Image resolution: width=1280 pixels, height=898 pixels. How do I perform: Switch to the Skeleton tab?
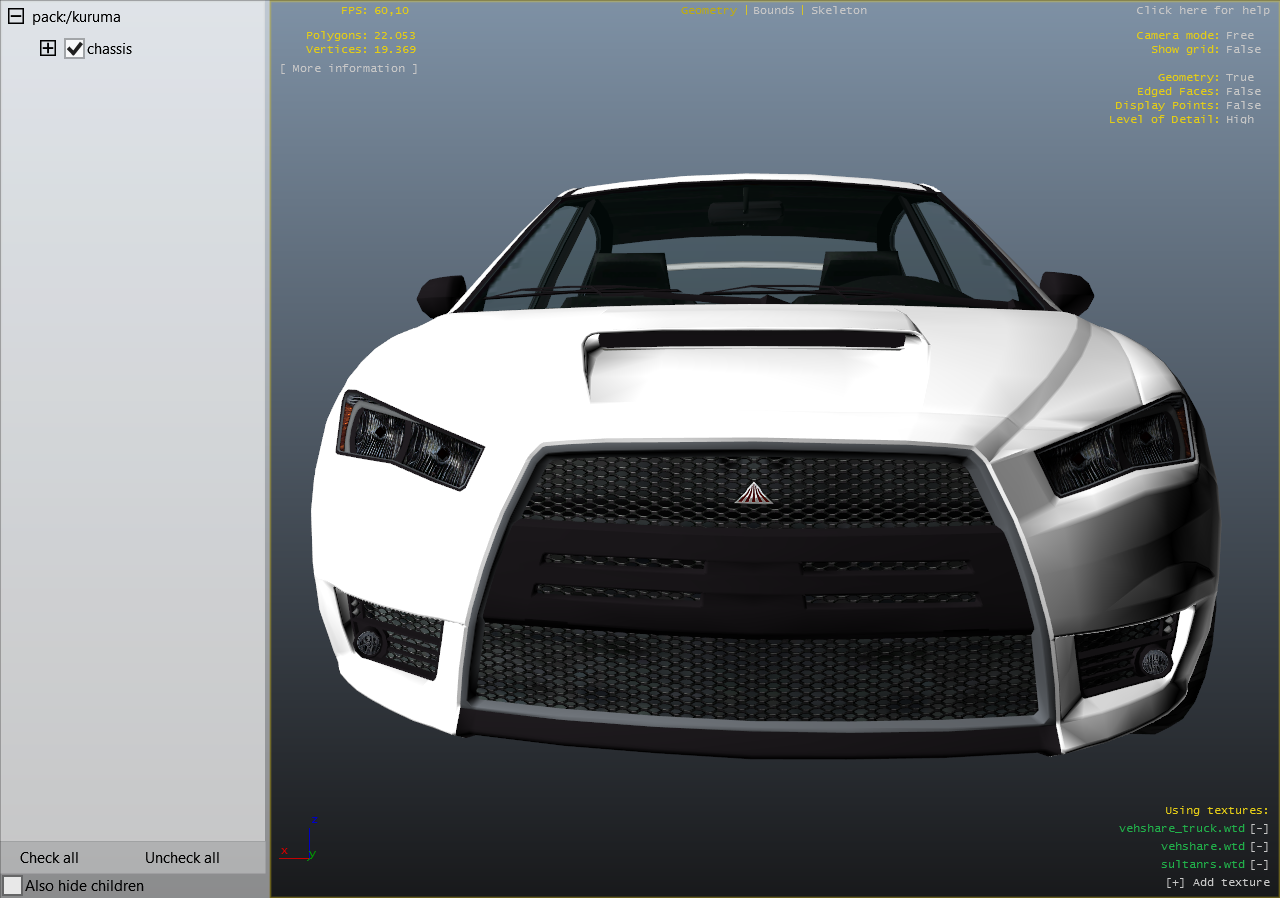[x=839, y=10]
